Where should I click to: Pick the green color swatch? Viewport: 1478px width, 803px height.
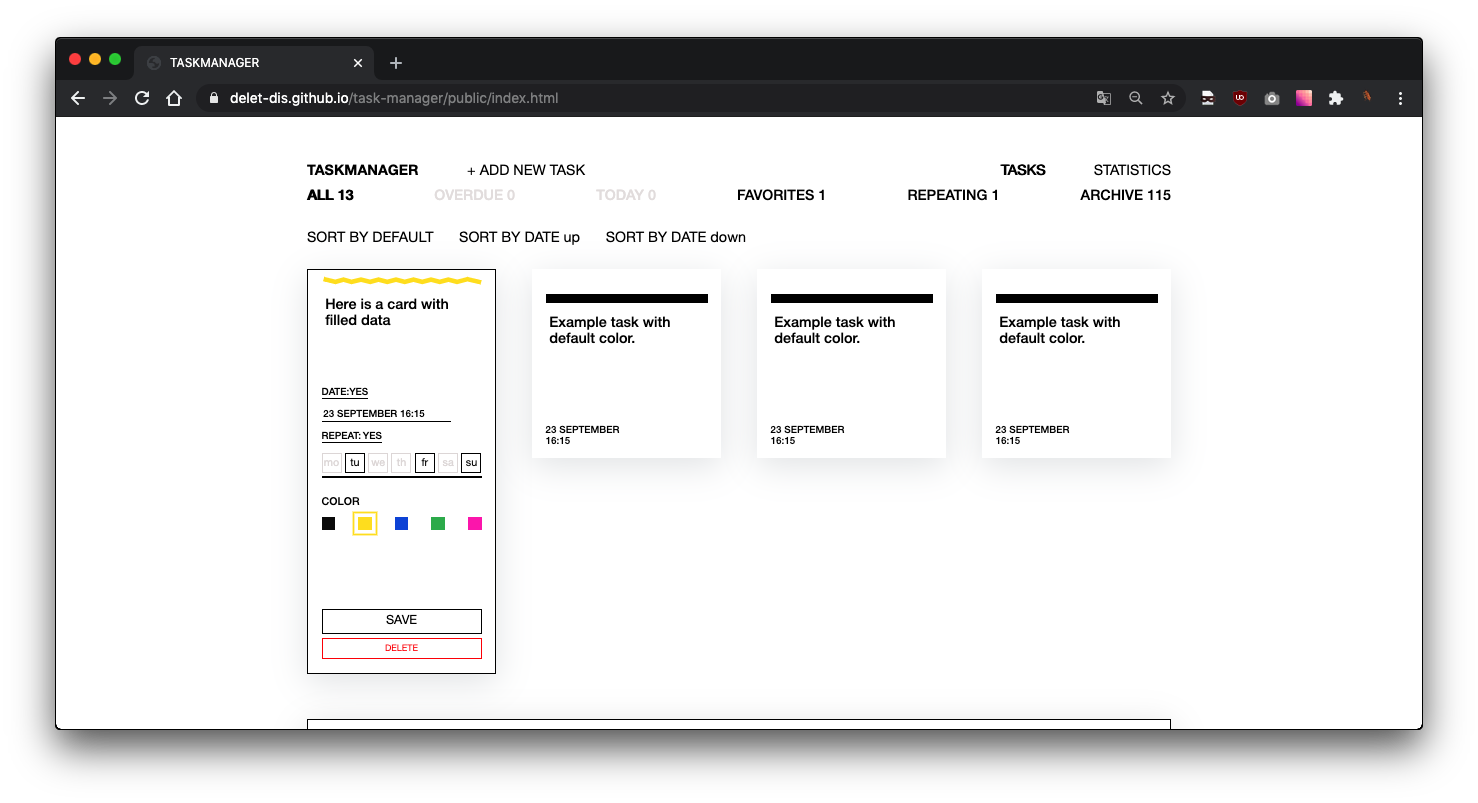(438, 523)
